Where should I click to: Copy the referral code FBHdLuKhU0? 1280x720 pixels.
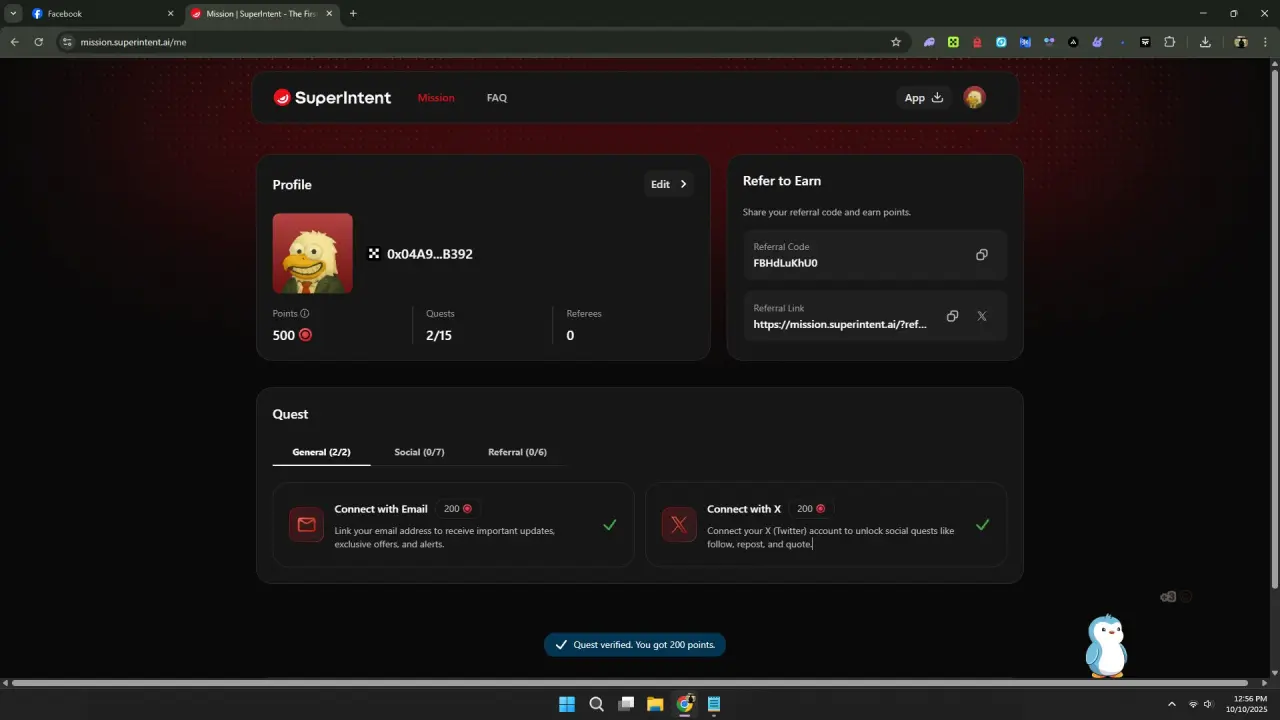(982, 255)
